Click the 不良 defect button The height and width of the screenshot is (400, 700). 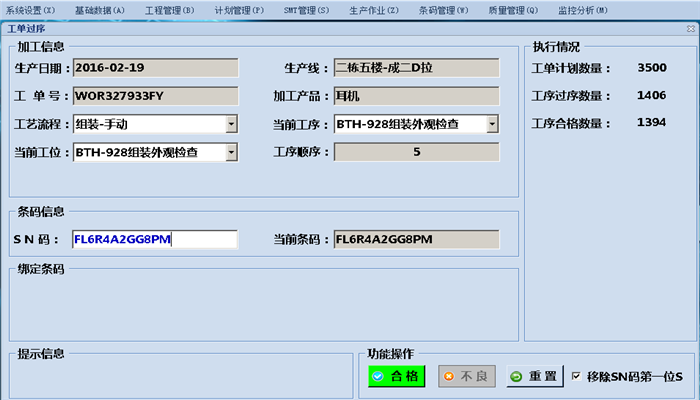[x=467, y=376]
